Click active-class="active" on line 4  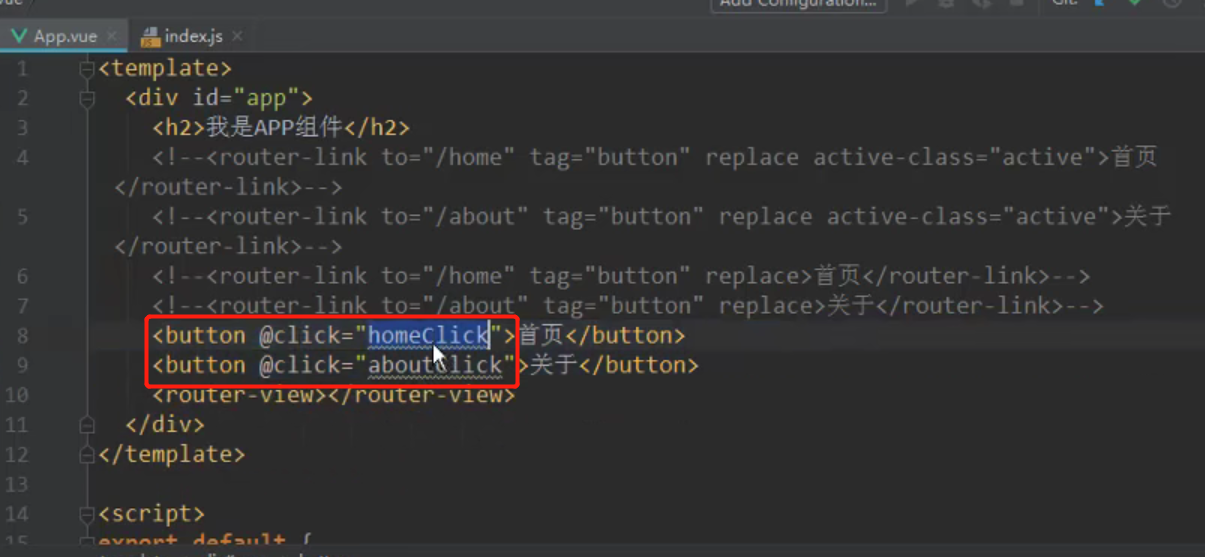click(955, 158)
